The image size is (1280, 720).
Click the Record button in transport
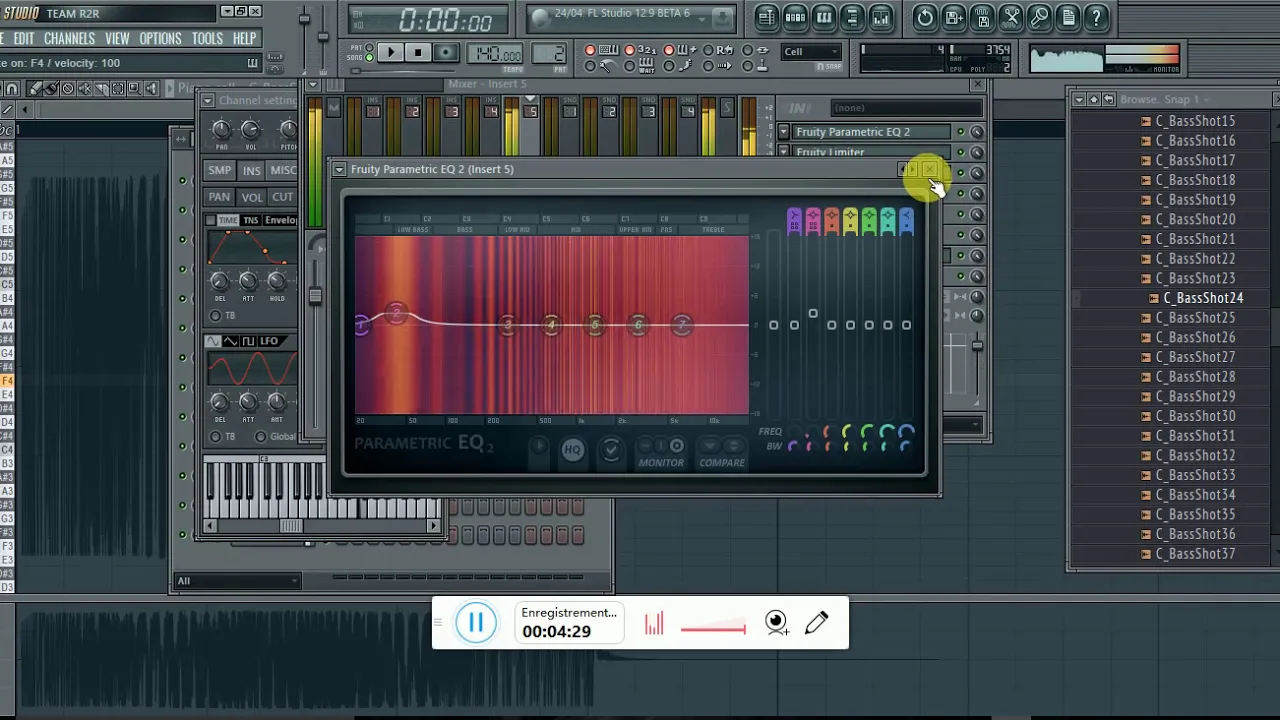[446, 52]
